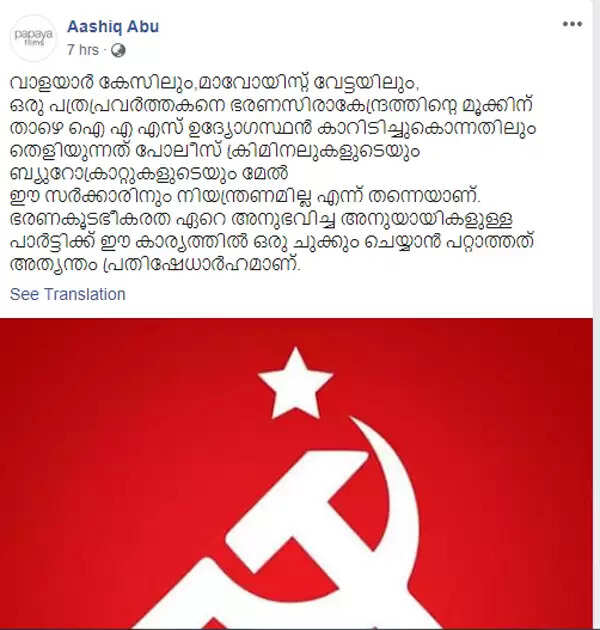
Task: Click the text line starting "തെളിയുന്നത് പോലീസ്"
Action: [x=215, y=151]
